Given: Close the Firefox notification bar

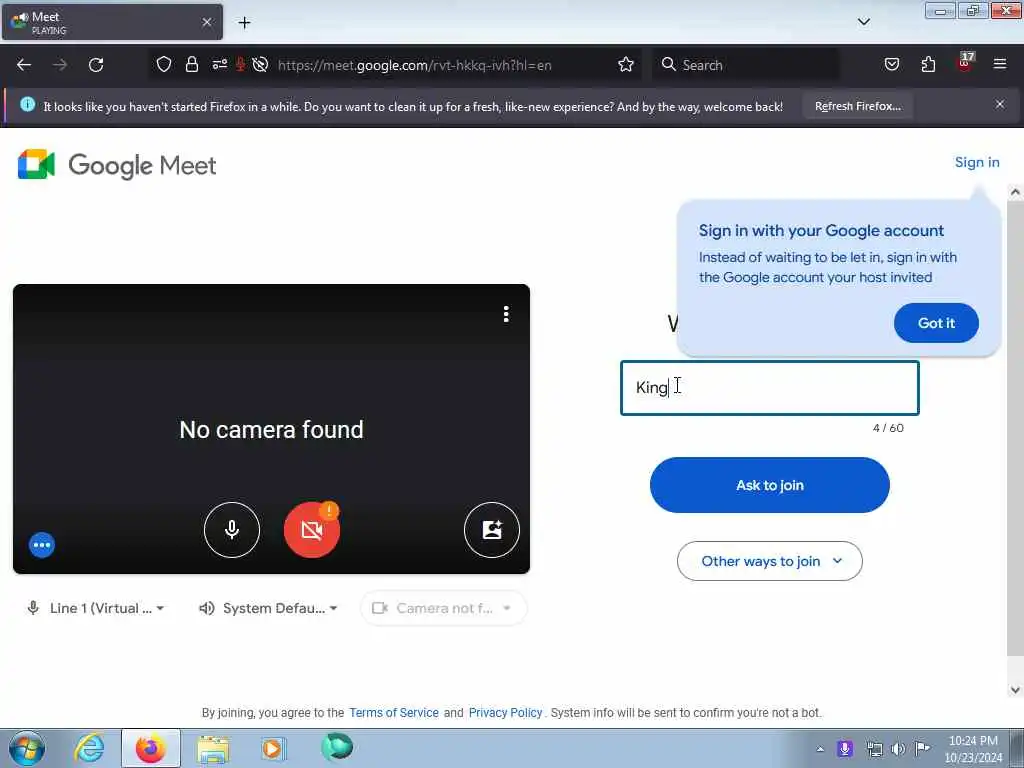Looking at the screenshot, I should tap(1000, 104).
